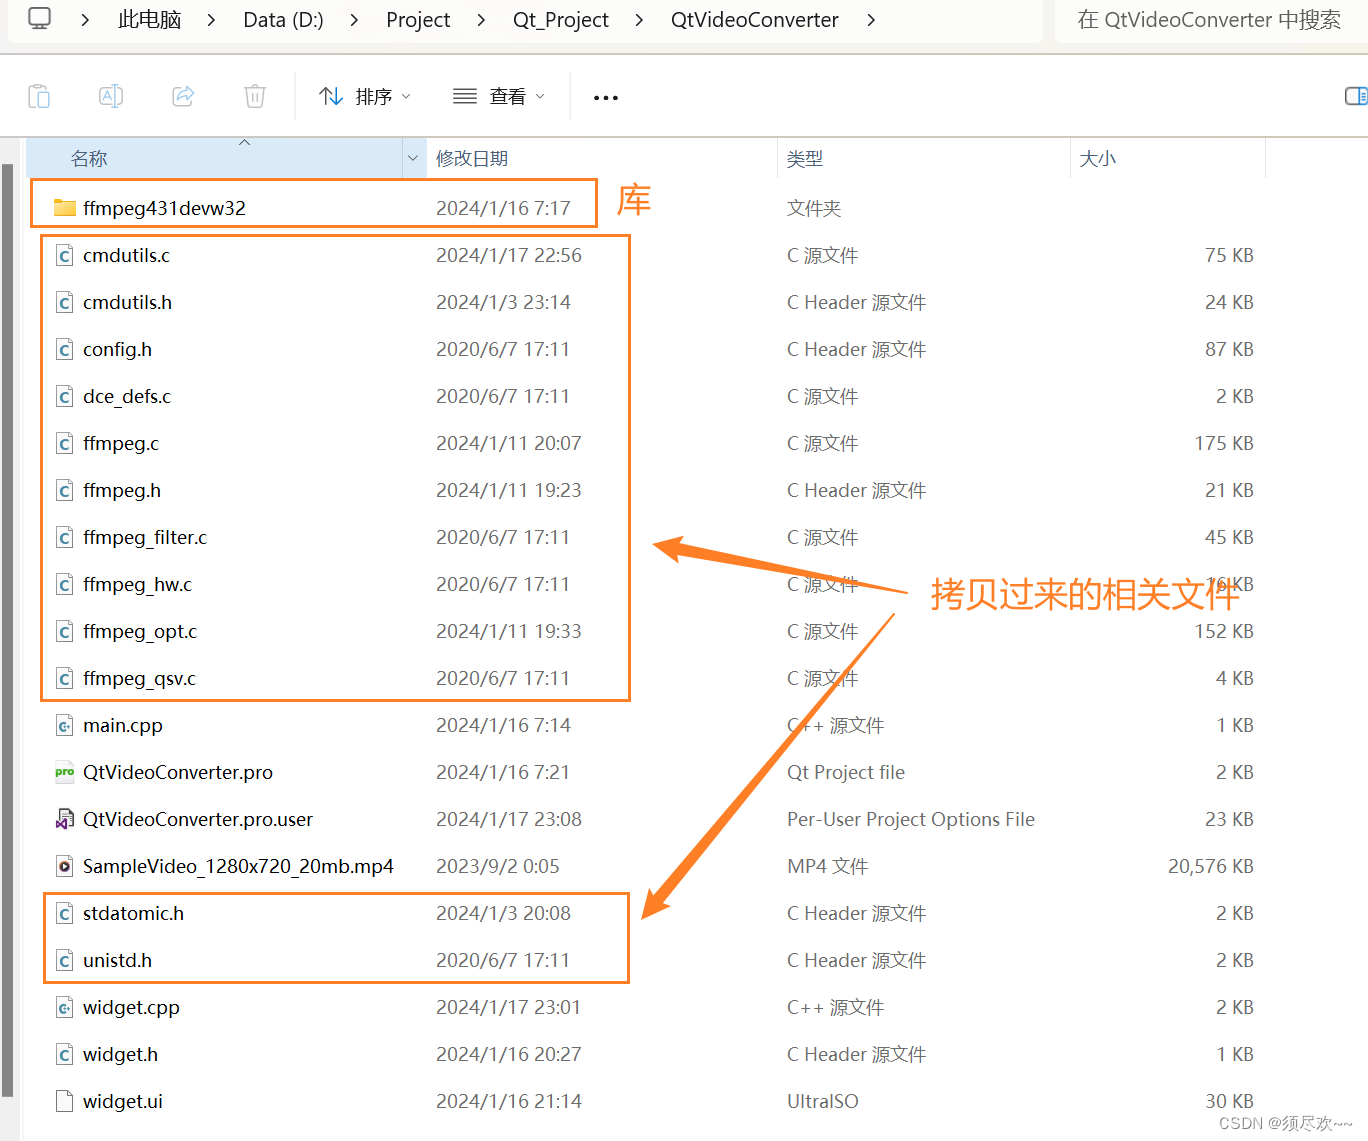Image resolution: width=1368 pixels, height=1141 pixels.
Task: Select the cmdutils.c file icon
Action: (x=65, y=255)
